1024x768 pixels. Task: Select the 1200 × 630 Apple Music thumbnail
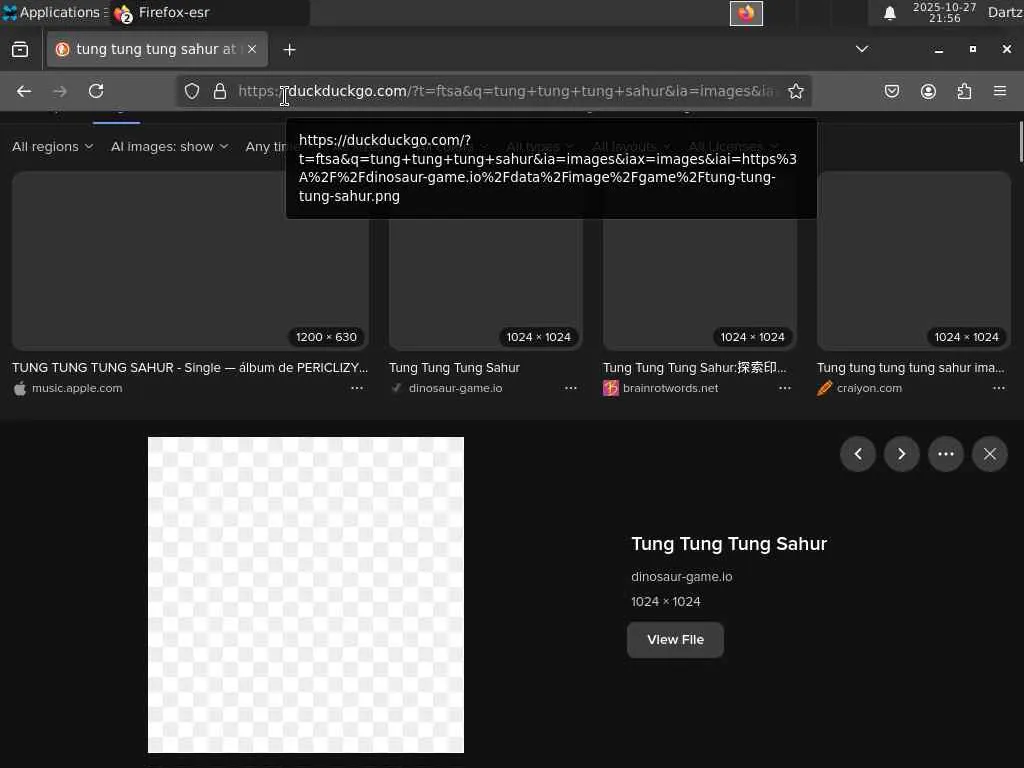(190, 261)
